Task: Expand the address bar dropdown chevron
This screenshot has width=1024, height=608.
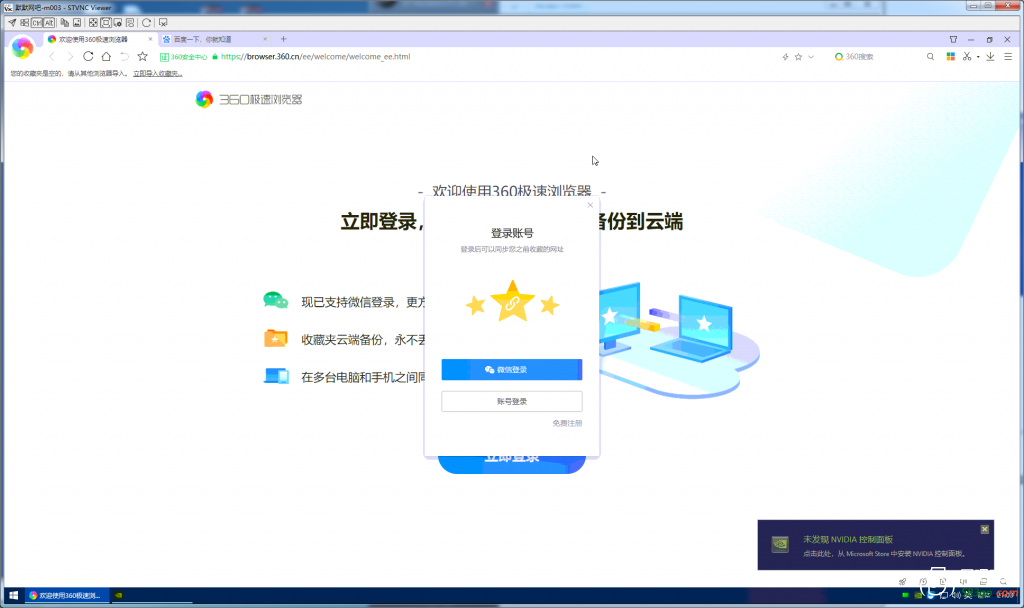Action: 811,57
